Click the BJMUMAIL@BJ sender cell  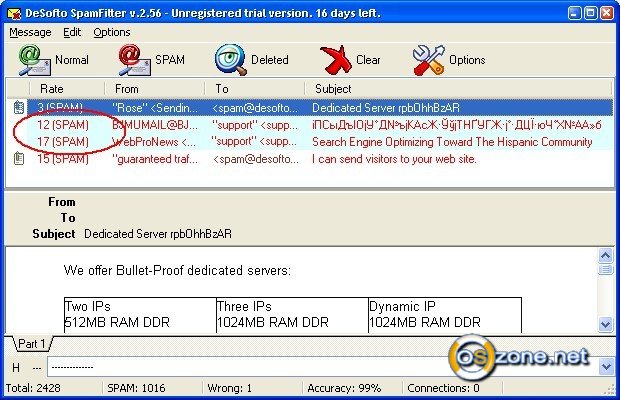coord(155,125)
